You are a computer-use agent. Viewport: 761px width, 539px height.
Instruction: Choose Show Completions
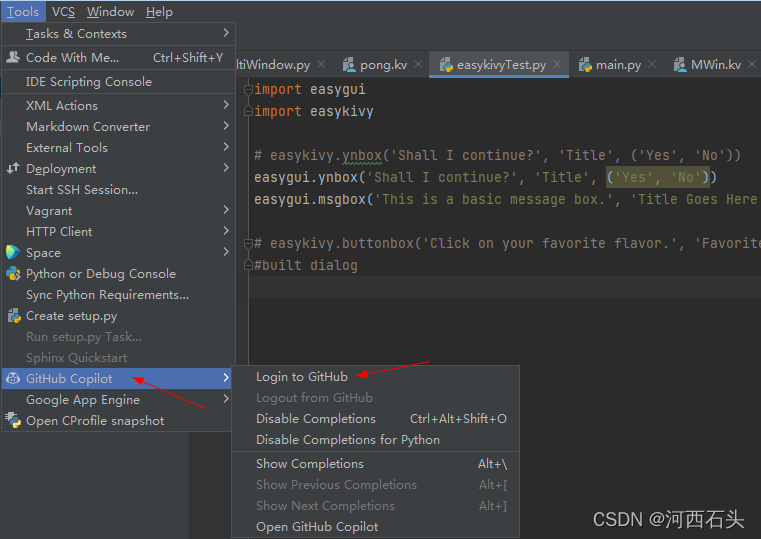click(375, 464)
